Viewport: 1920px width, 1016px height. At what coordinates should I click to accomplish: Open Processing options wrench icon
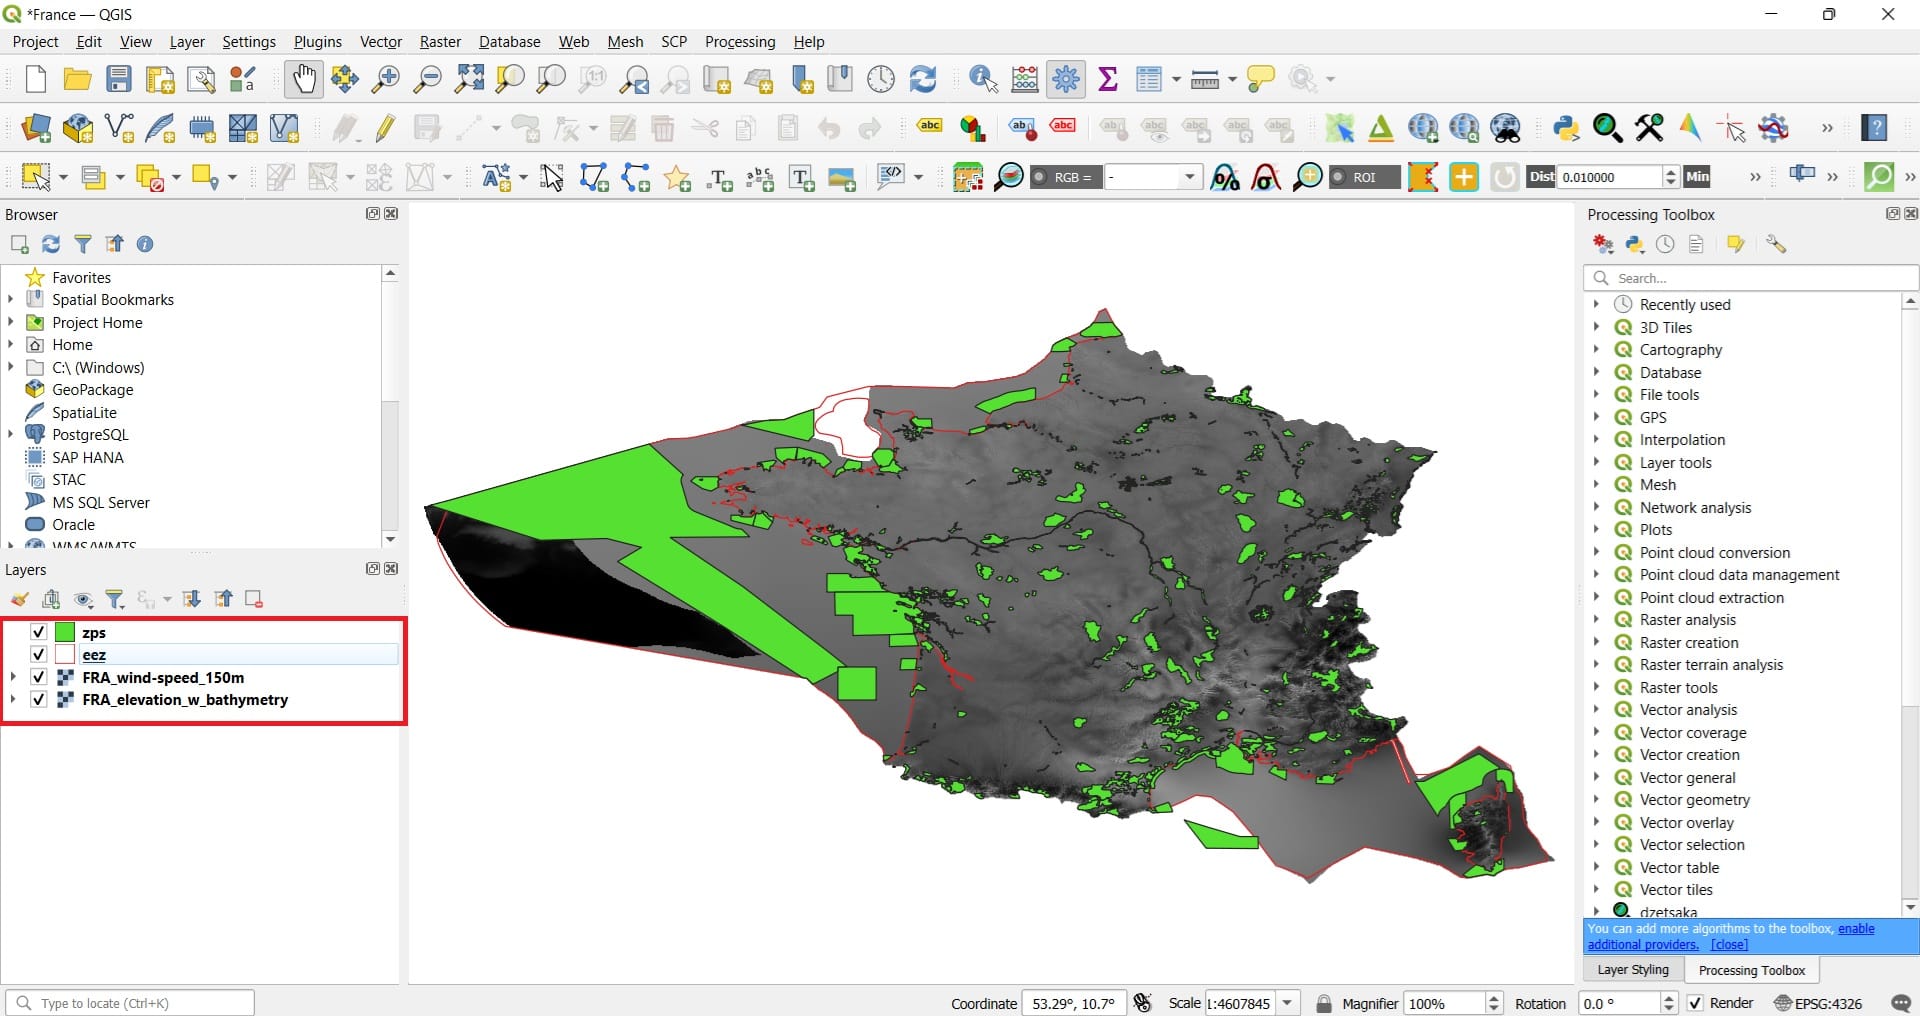coord(1776,244)
